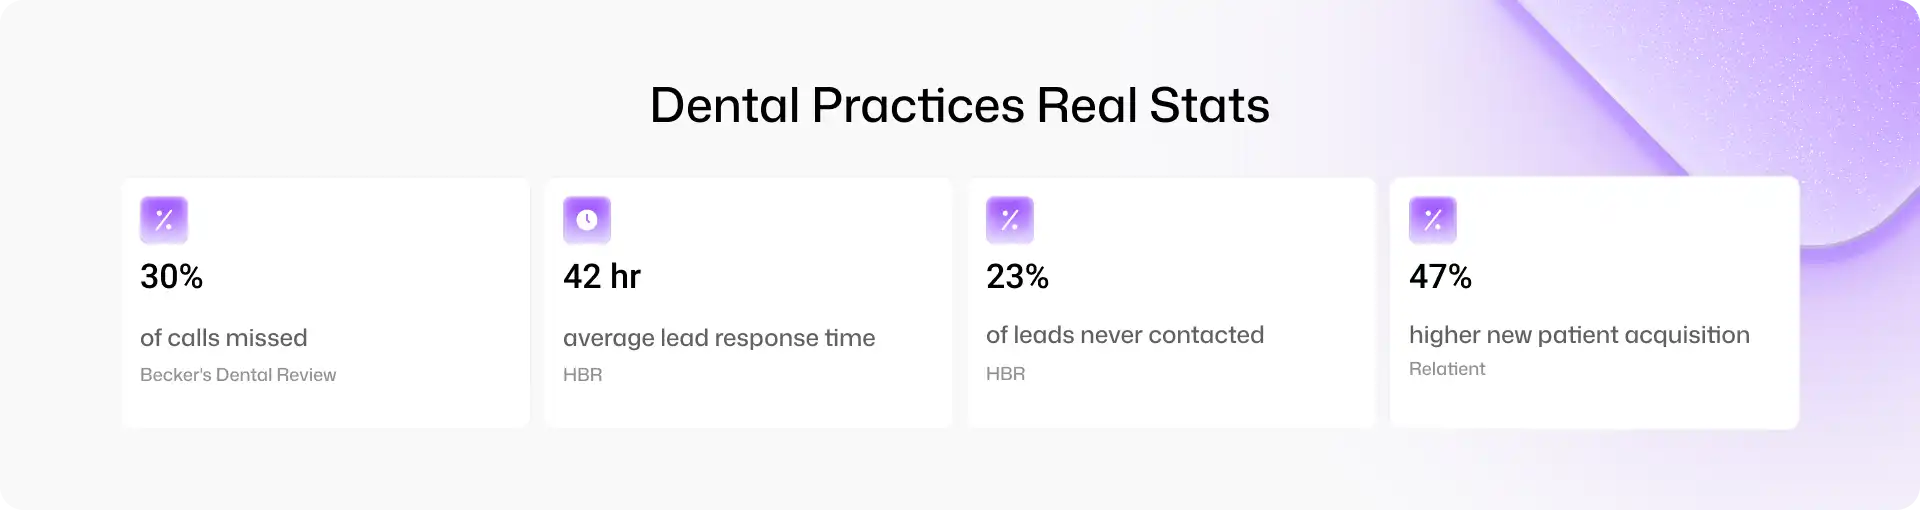This screenshot has height=510, width=1920.
Task: Click the 'of calls missed' label
Action: click(x=224, y=338)
